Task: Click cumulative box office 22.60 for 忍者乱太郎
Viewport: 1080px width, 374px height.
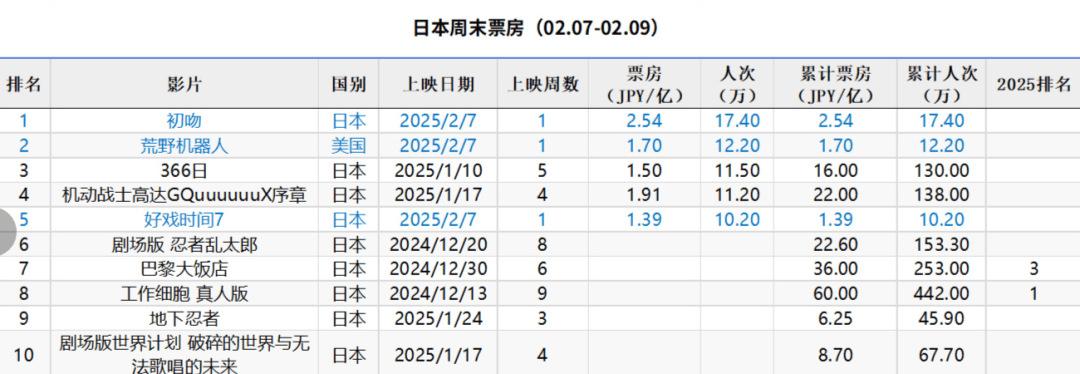Action: pos(836,245)
